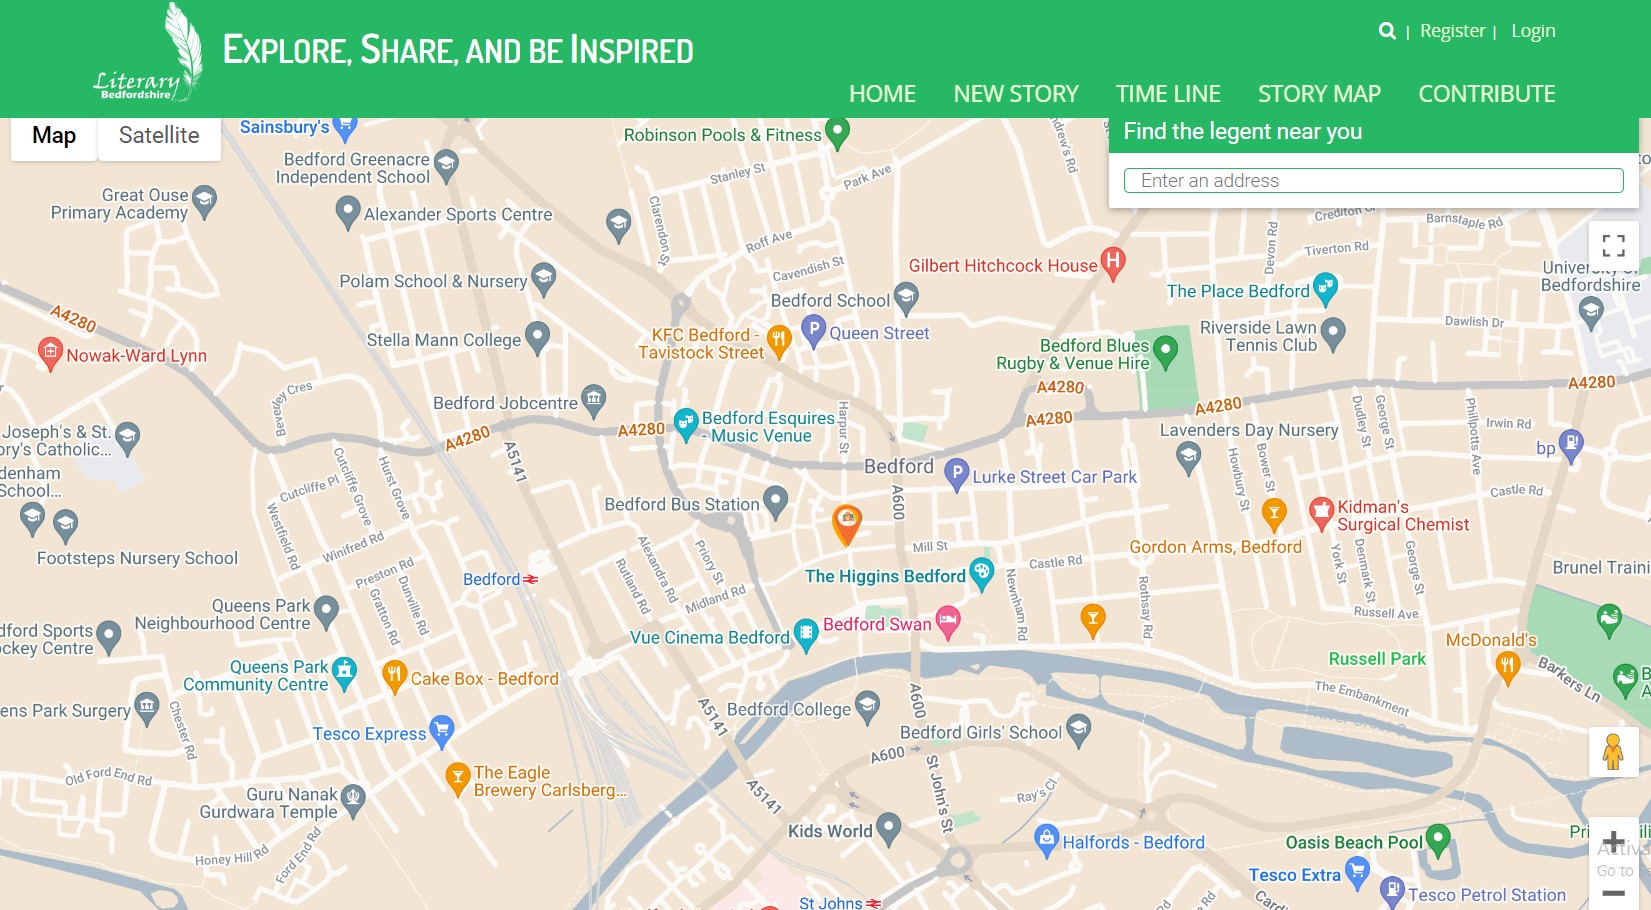The height and width of the screenshot is (910, 1651).
Task: Click St Johns railway station icon
Action: pyautogui.click(x=874, y=903)
